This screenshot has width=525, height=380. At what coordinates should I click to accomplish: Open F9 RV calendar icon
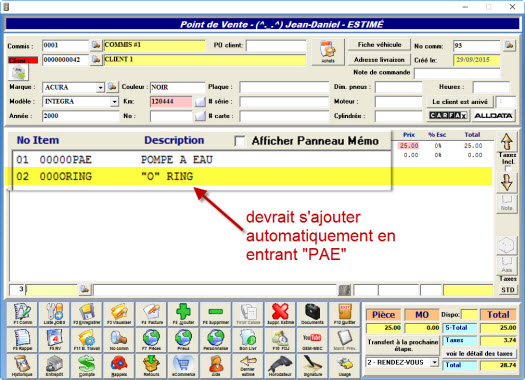55,340
